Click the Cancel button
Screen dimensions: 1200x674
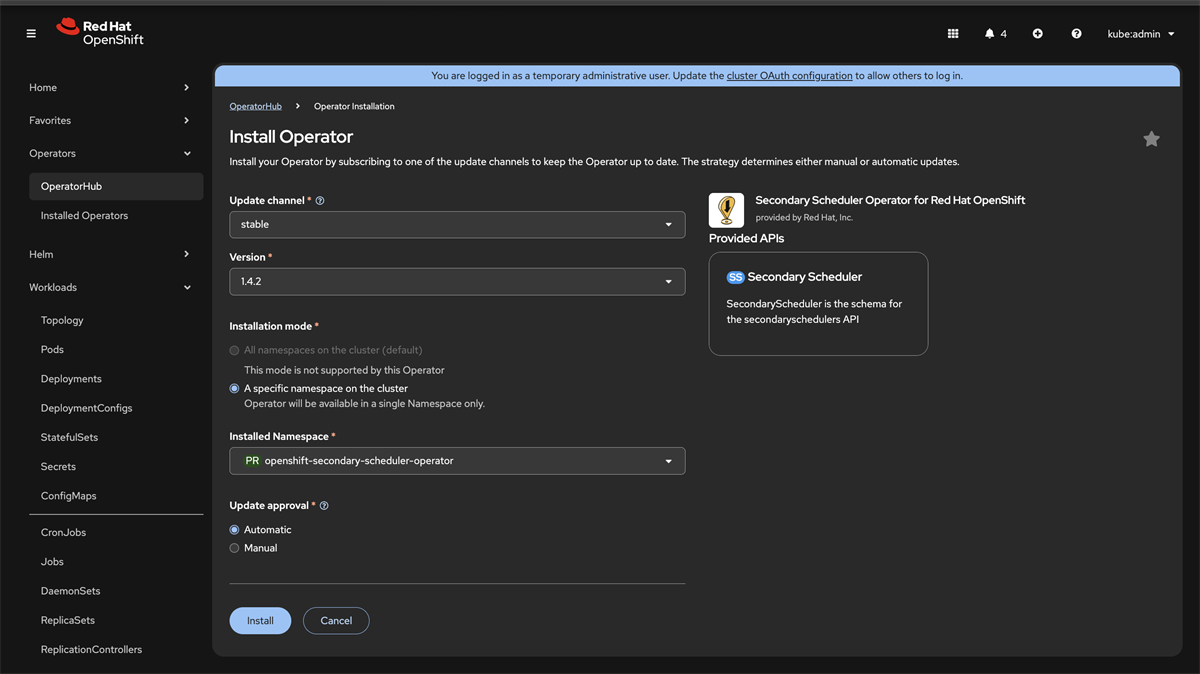[336, 621]
